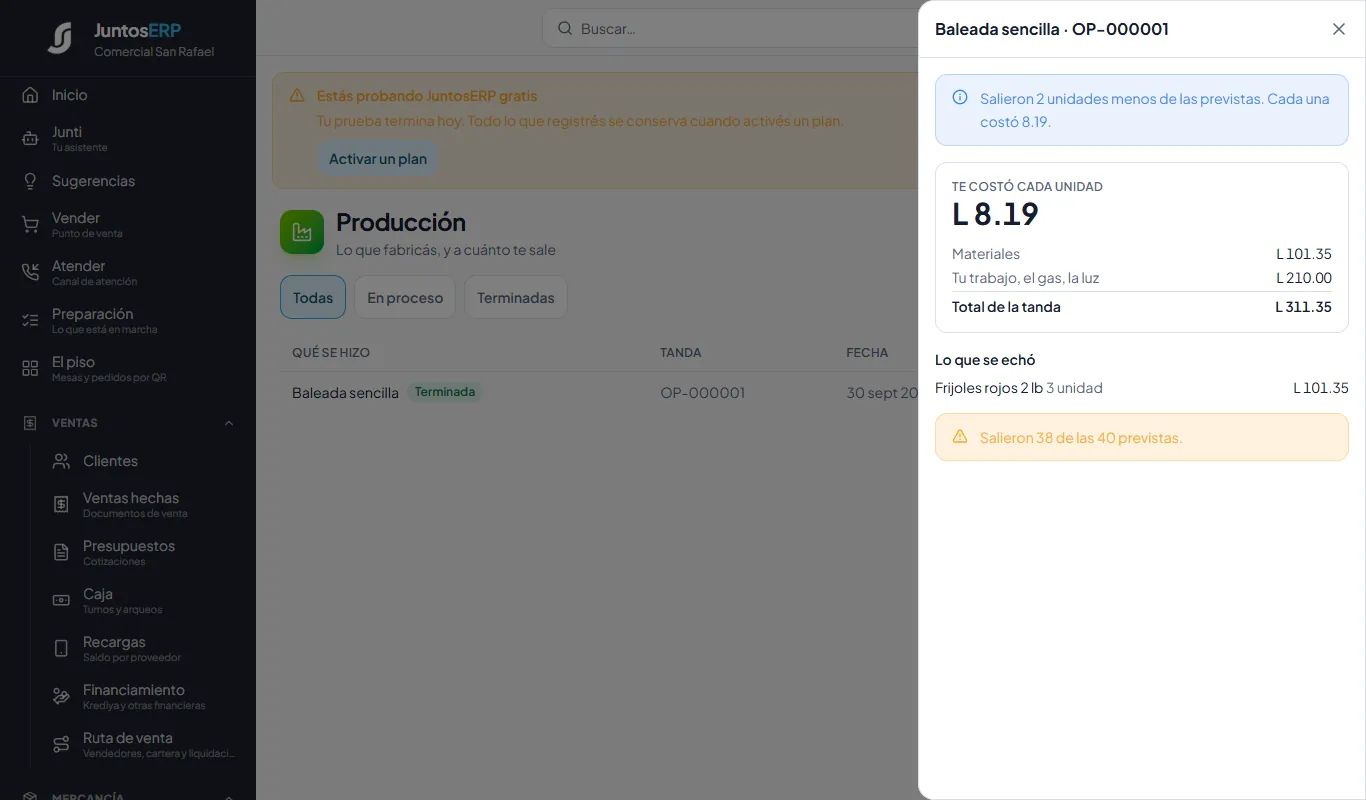Open Recargas phone device icon

click(x=61, y=649)
